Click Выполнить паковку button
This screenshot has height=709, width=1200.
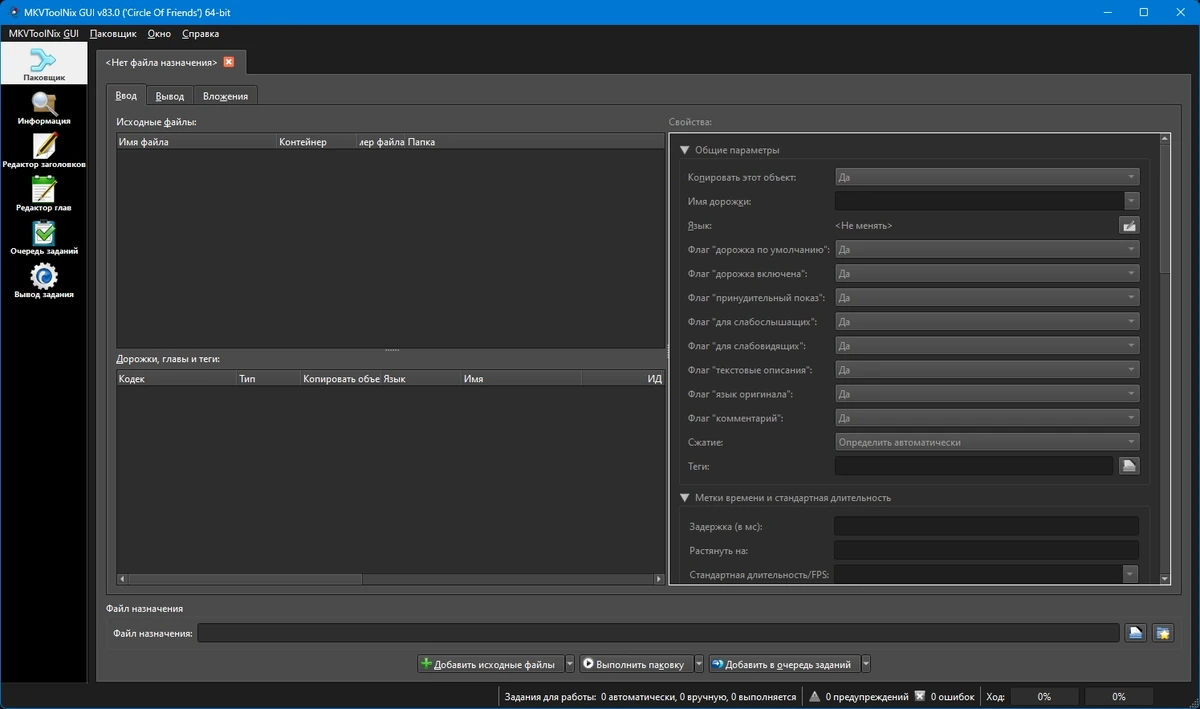click(x=636, y=664)
